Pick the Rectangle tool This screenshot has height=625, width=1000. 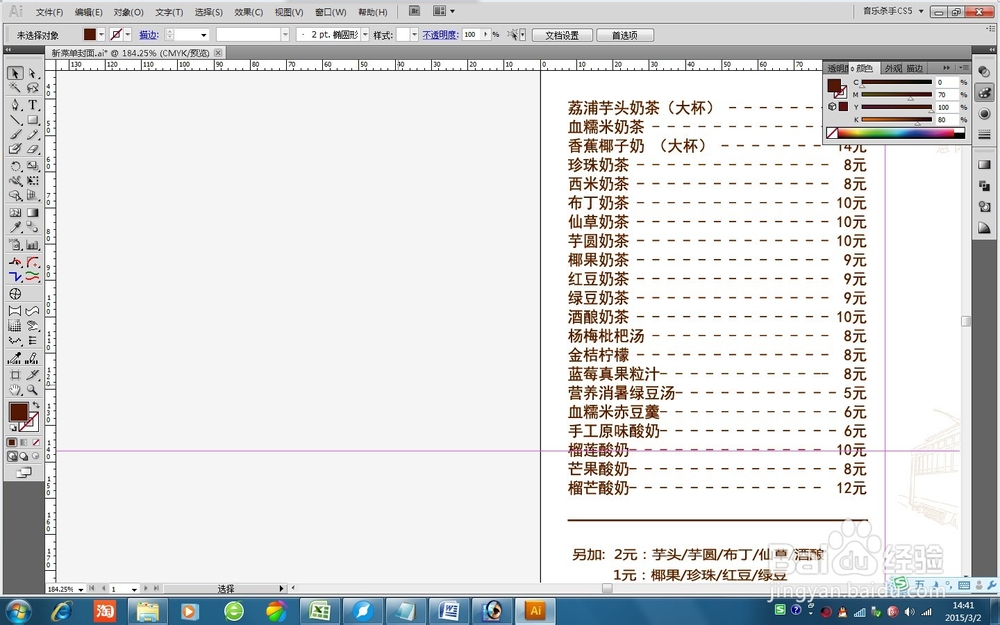[33, 119]
